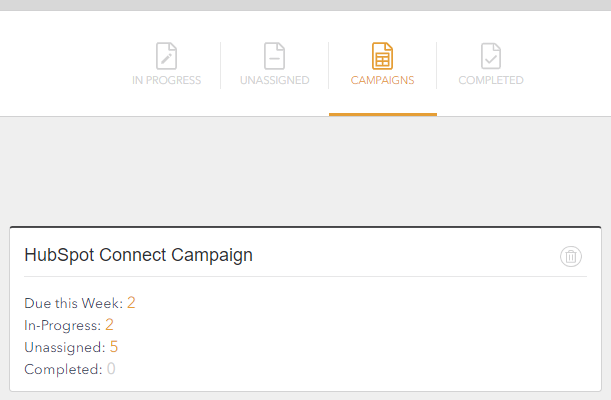Viewport: 611px width, 400px height.
Task: Click the Completed checkmark document icon
Action: coord(491,56)
